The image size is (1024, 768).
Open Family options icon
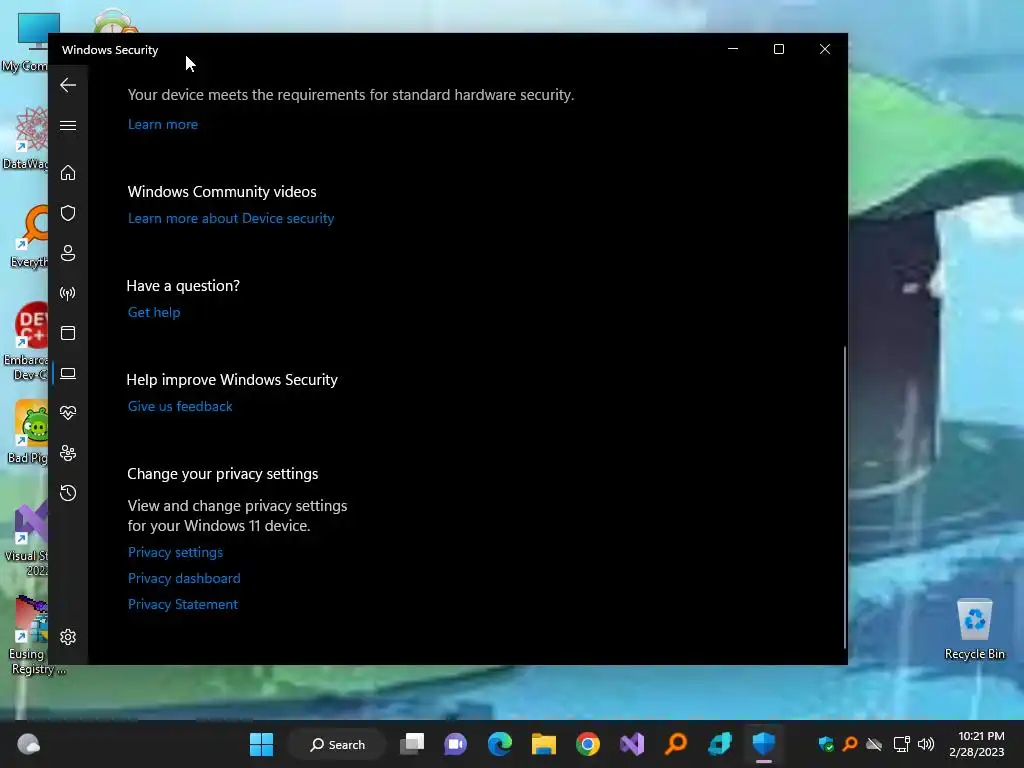point(68,453)
